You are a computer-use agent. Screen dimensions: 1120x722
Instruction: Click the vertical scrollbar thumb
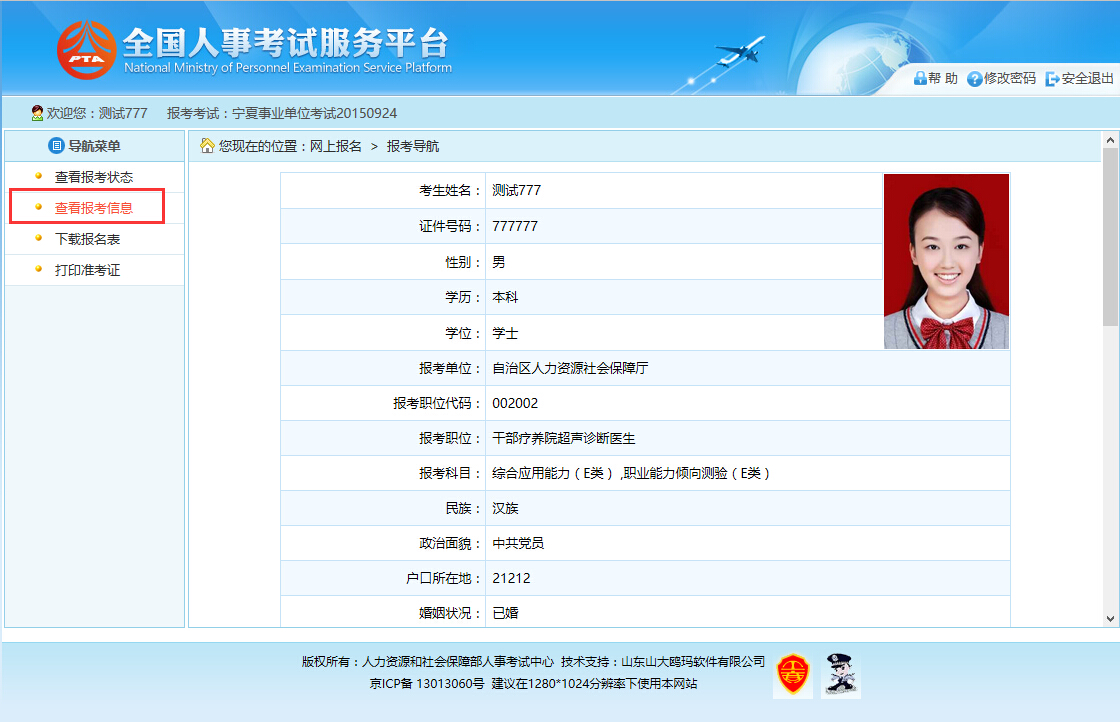[1110, 237]
